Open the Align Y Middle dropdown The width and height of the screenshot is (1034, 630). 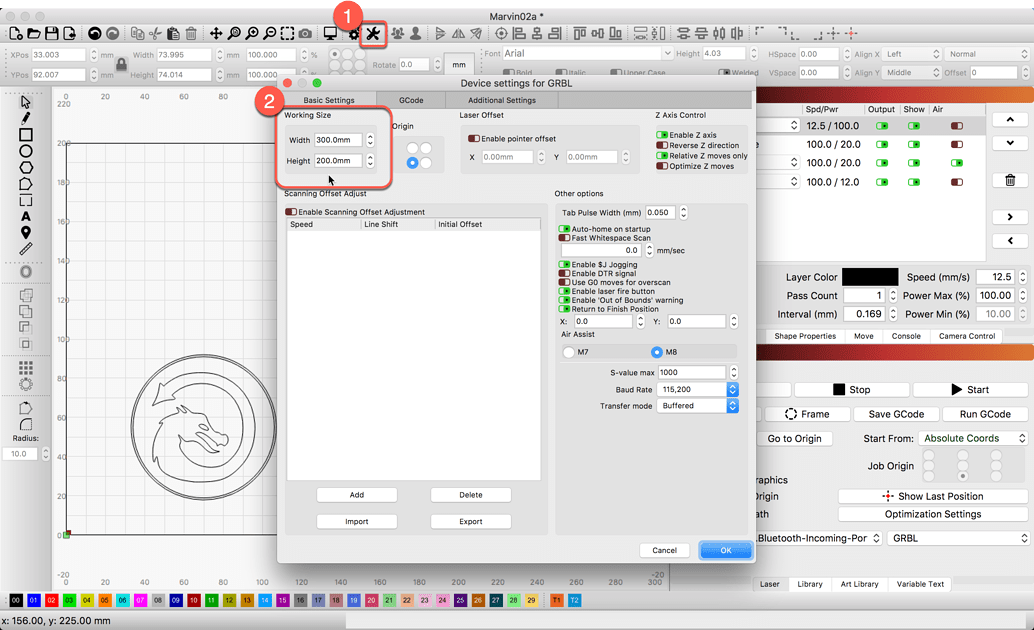(x=911, y=73)
